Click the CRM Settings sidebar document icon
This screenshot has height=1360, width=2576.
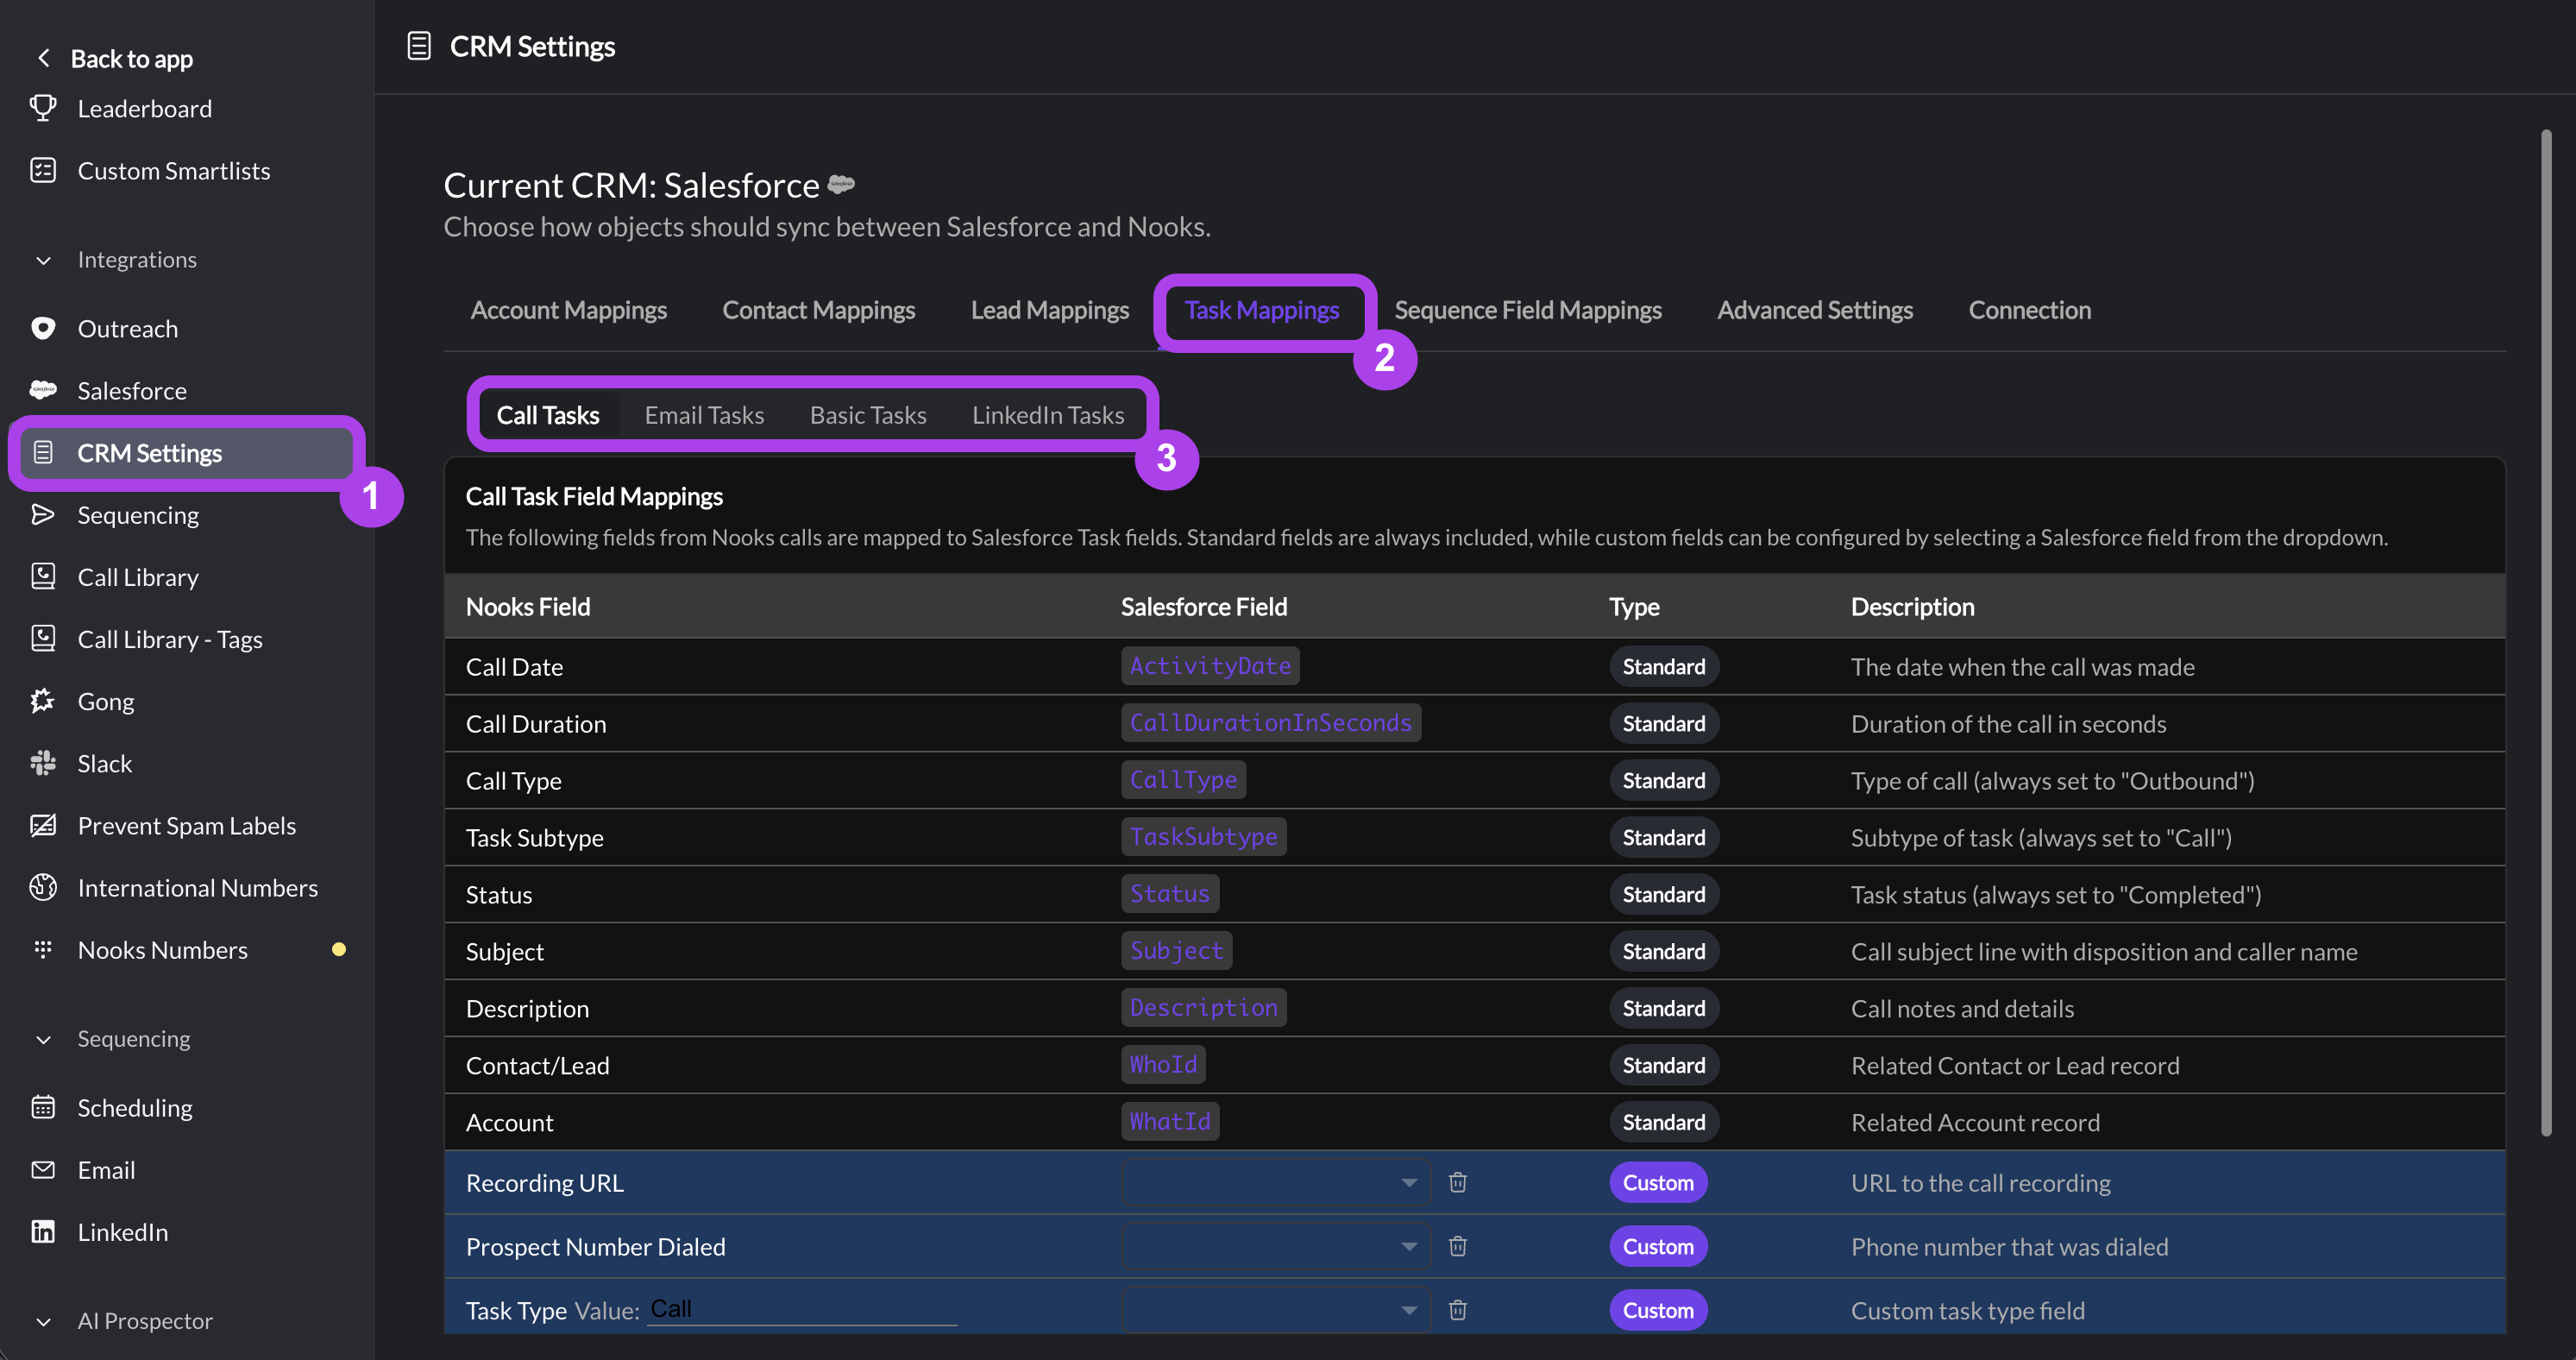coord(43,452)
